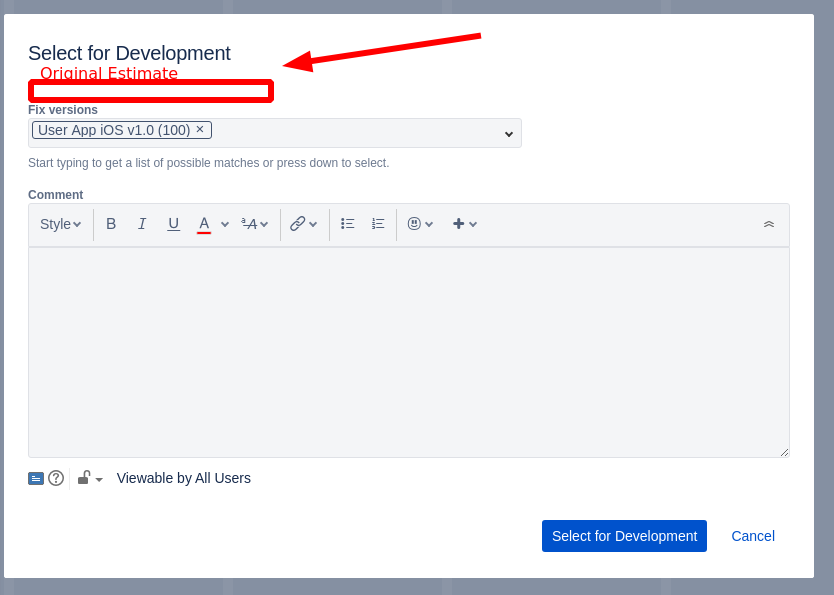Screen dimensions: 834x595
Task: Click the Cancel link
Action: coord(752,536)
